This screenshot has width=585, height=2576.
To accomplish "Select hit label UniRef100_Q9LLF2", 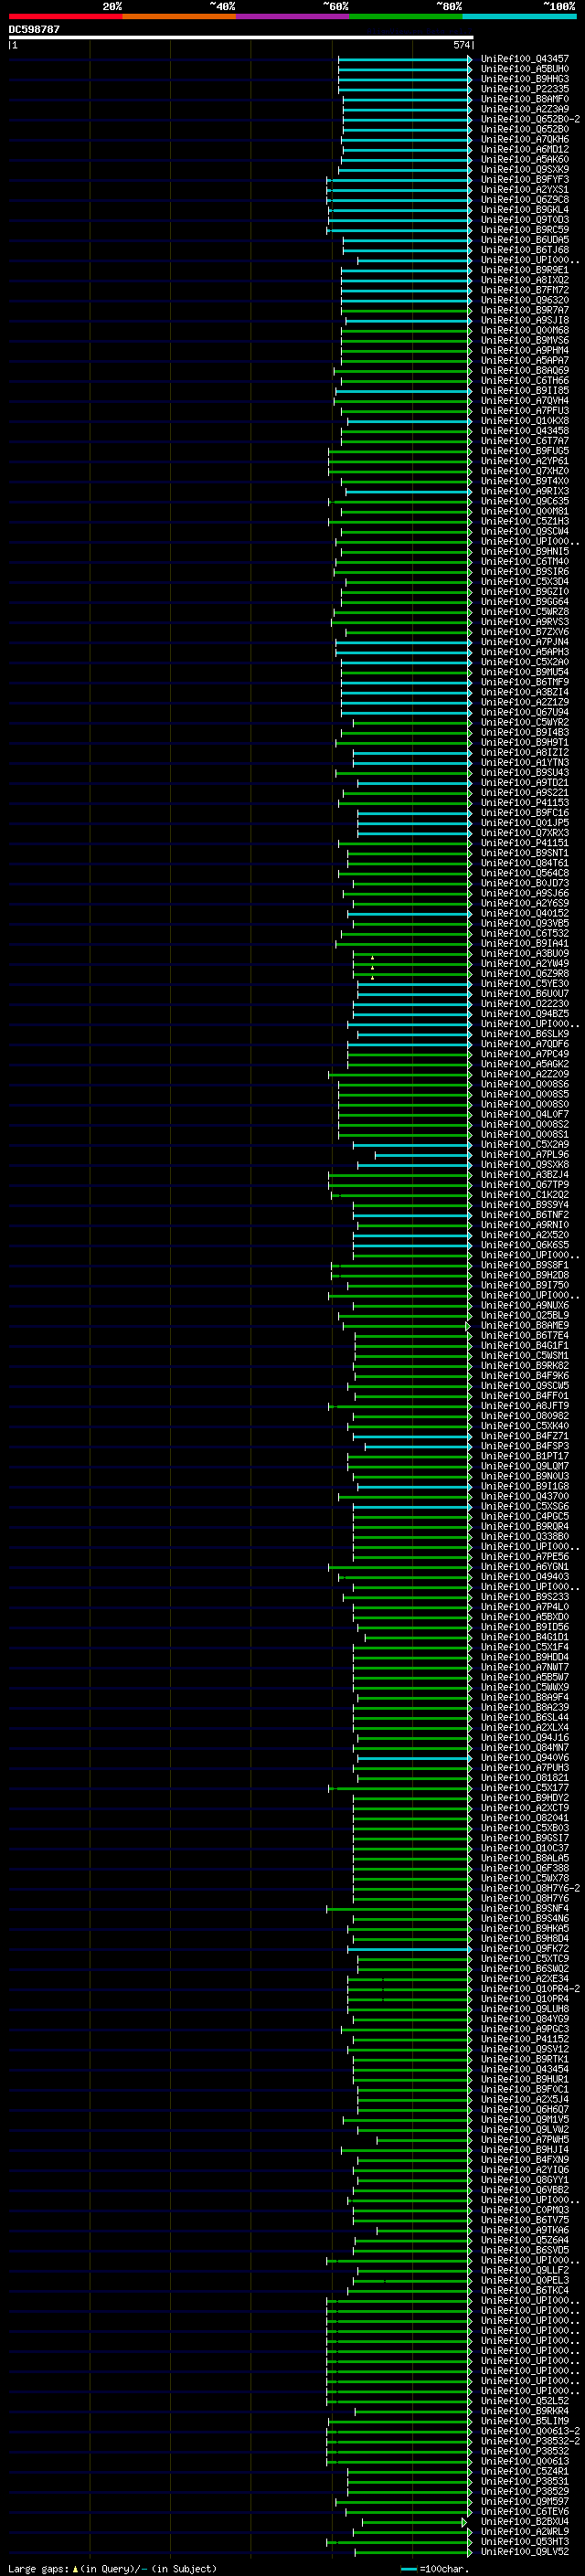I will [x=524, y=2271].
